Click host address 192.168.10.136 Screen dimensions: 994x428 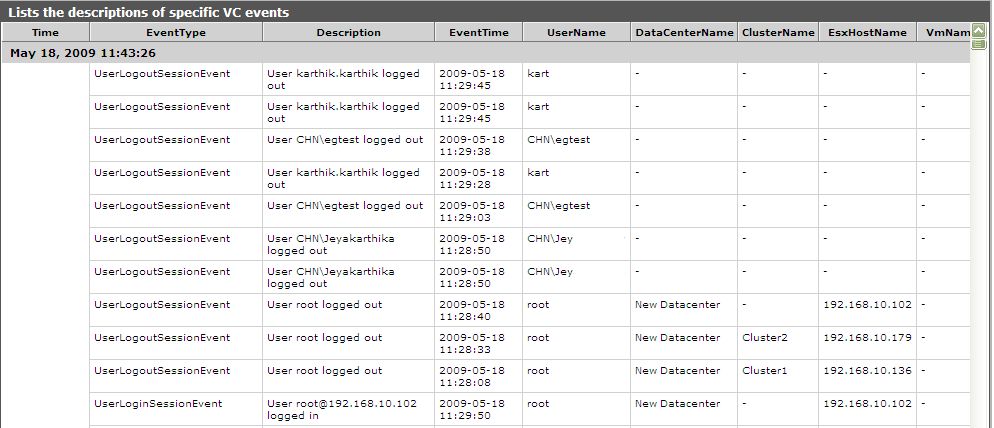[x=867, y=370]
